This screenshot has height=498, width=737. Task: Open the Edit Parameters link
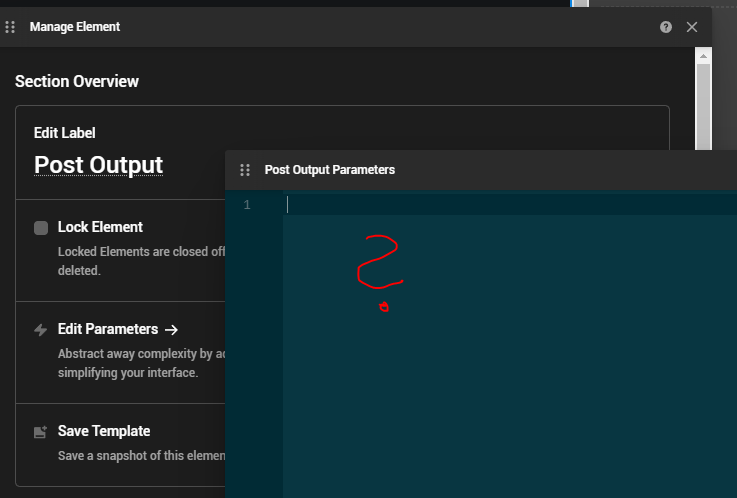coord(108,329)
